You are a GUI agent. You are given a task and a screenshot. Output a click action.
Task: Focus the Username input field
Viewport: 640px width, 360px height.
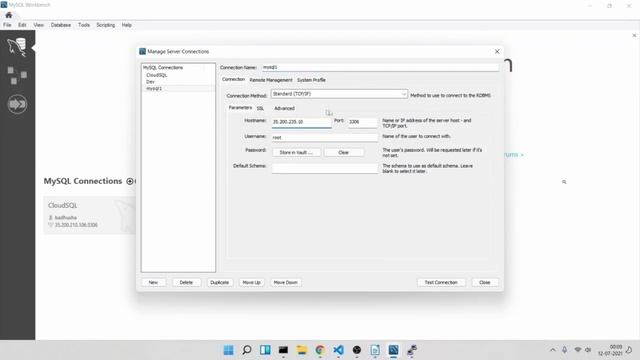(x=324, y=138)
